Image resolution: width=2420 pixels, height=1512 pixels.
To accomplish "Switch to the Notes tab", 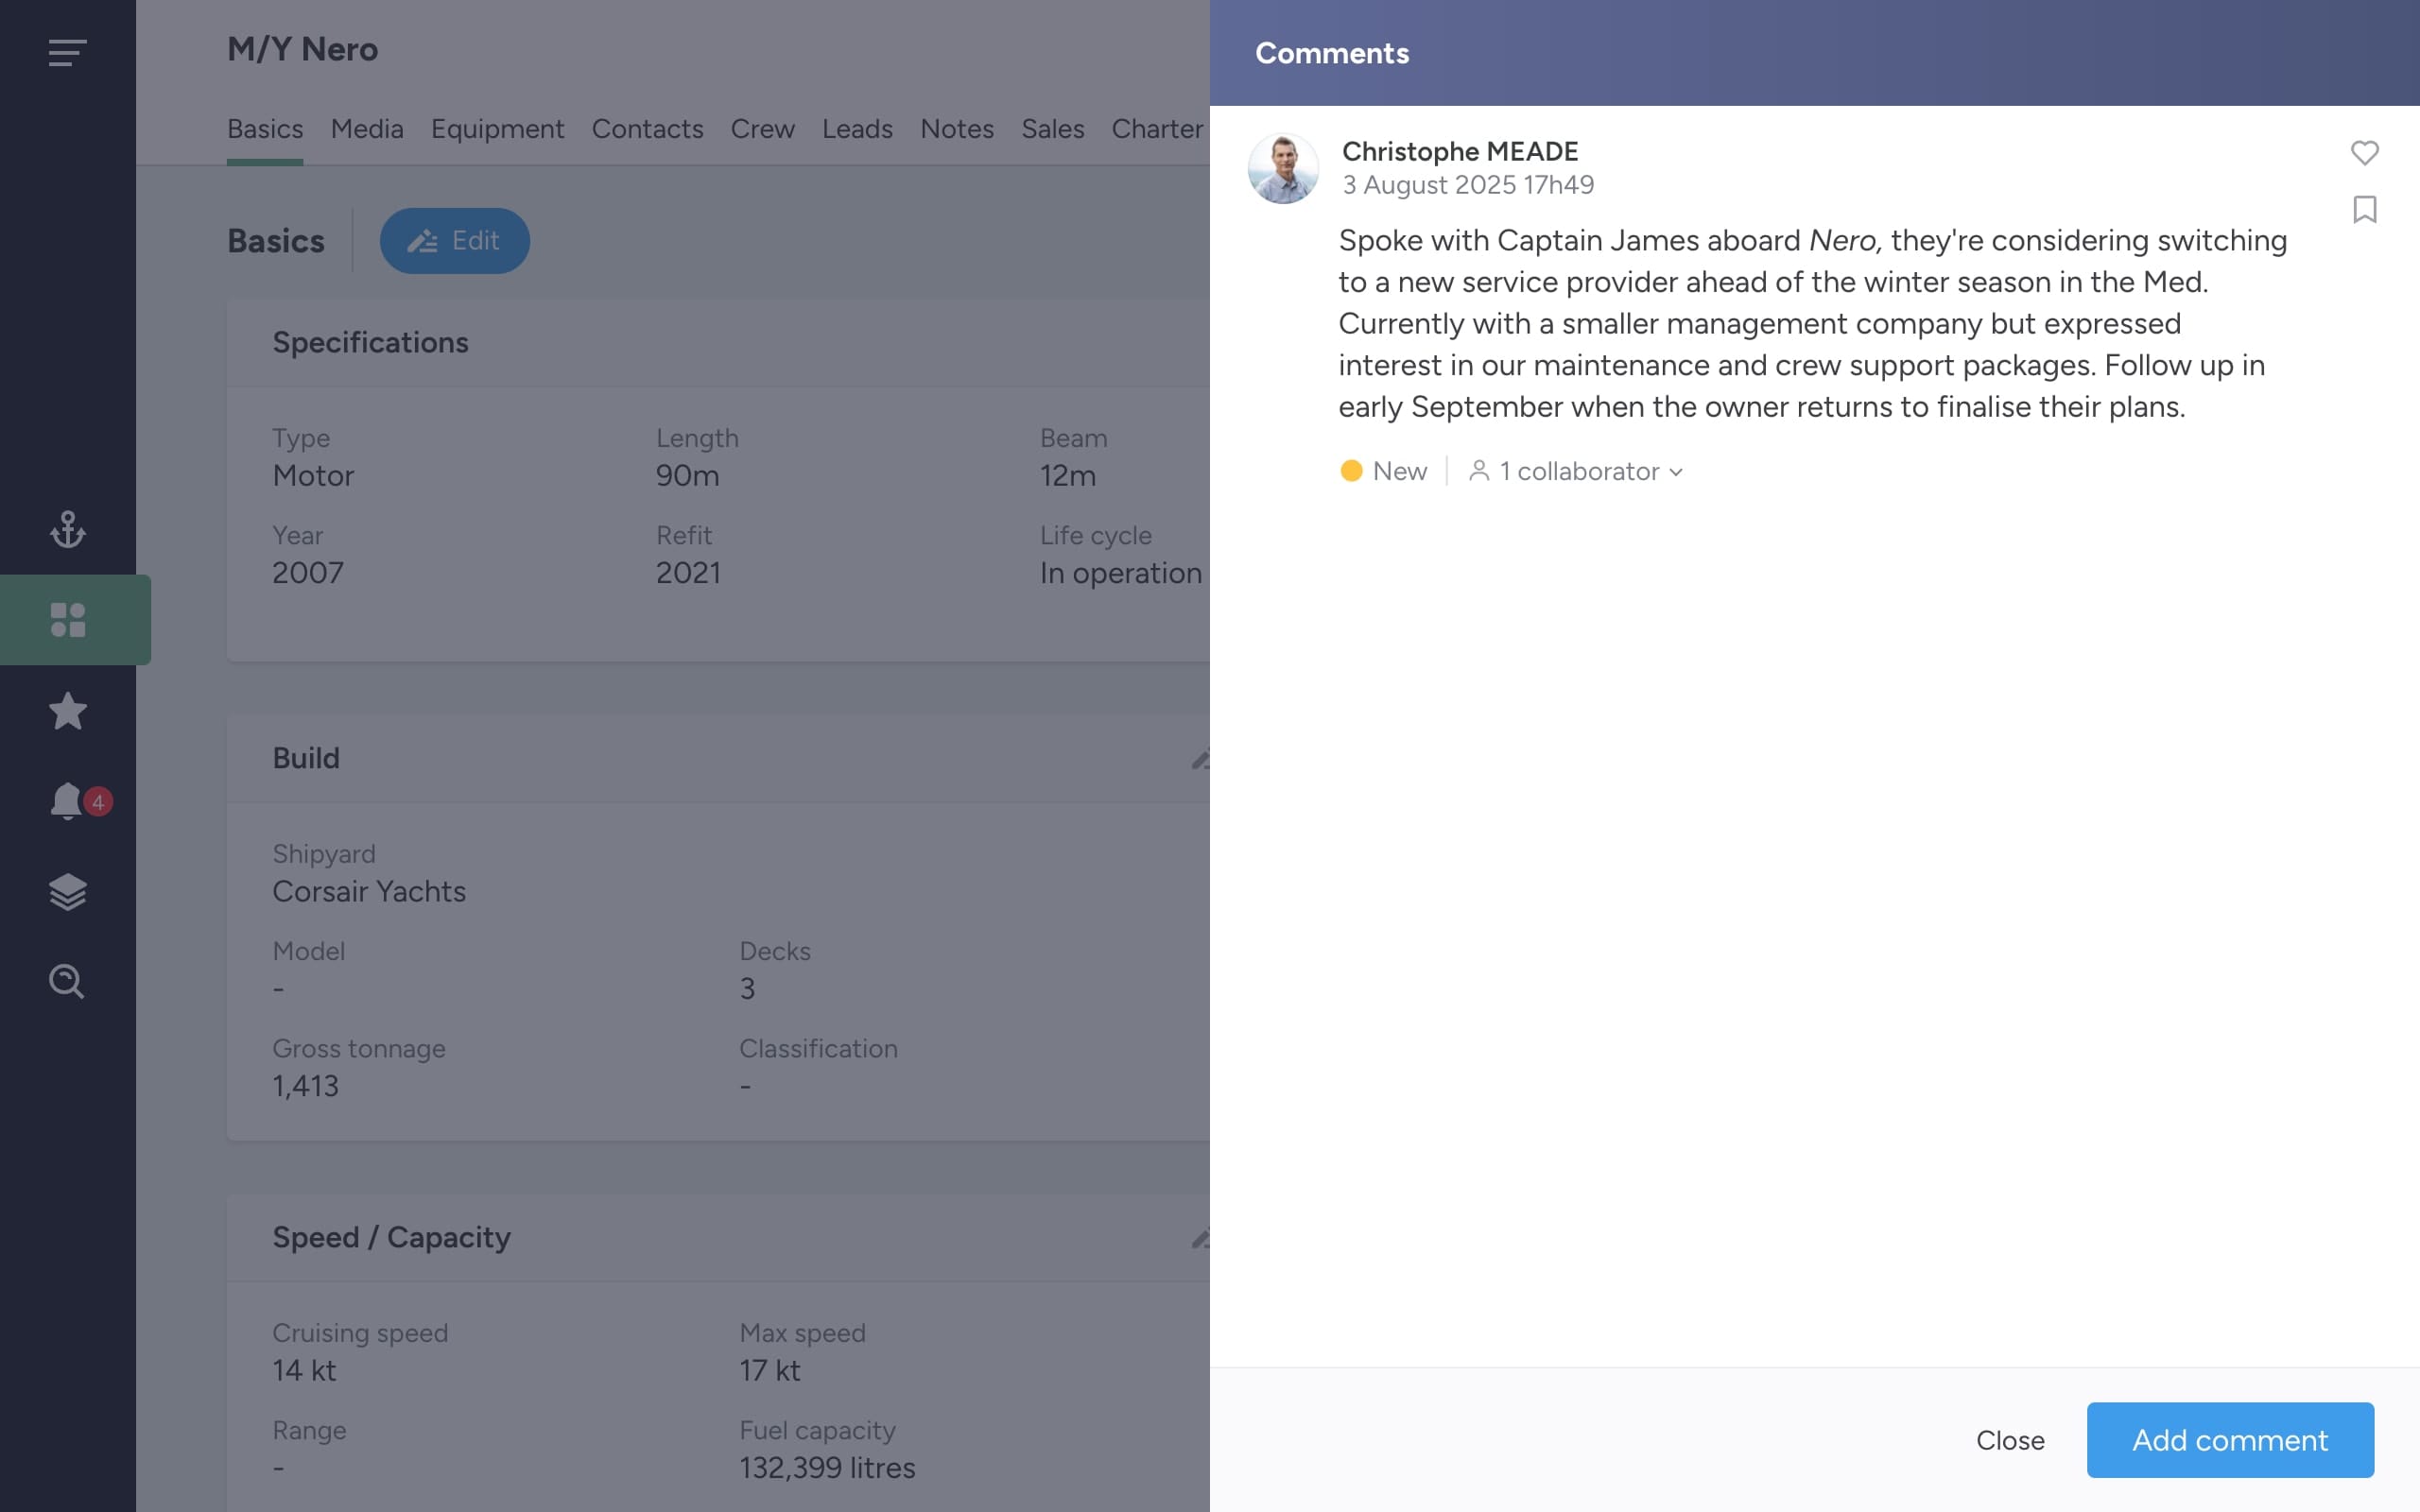I will [x=957, y=129].
